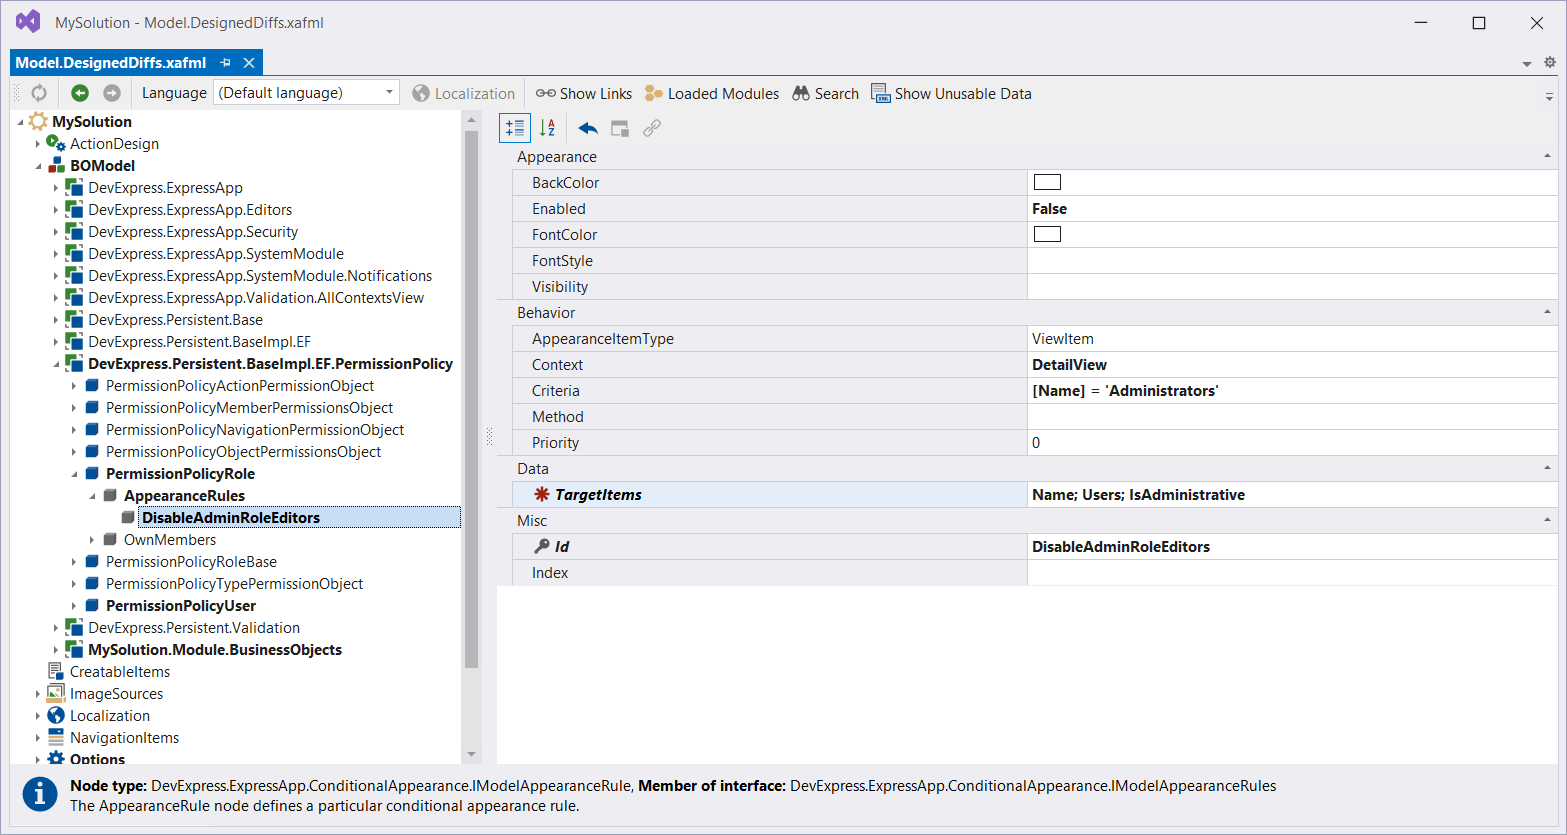Screen dimensions: 1567x835
Task: Select PermissionPolicyTypePermissionObject tree item
Action: 234,583
